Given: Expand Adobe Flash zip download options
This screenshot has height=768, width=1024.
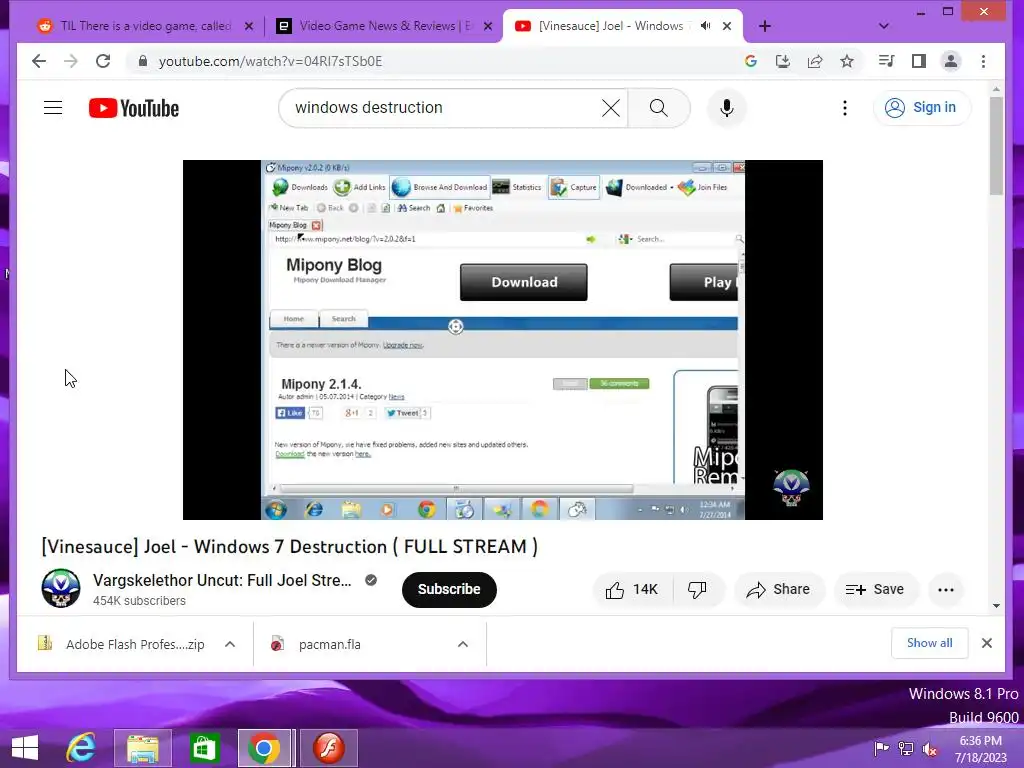Looking at the screenshot, I should click(x=230, y=644).
